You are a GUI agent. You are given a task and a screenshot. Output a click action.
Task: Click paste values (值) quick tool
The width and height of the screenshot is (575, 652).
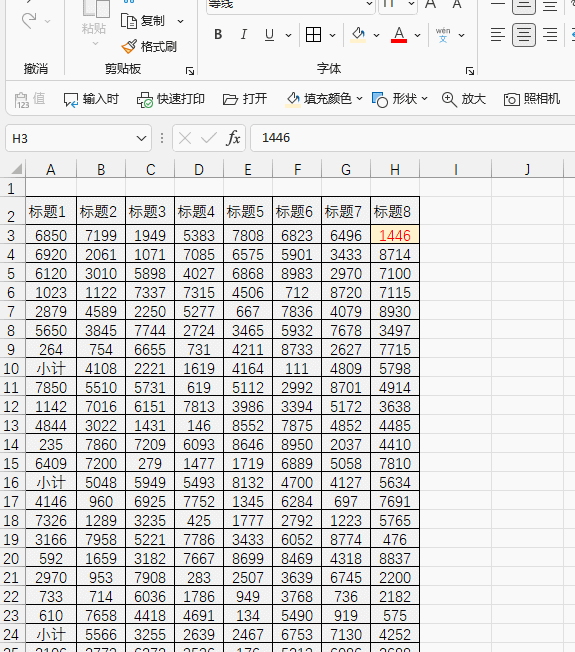click(30, 99)
